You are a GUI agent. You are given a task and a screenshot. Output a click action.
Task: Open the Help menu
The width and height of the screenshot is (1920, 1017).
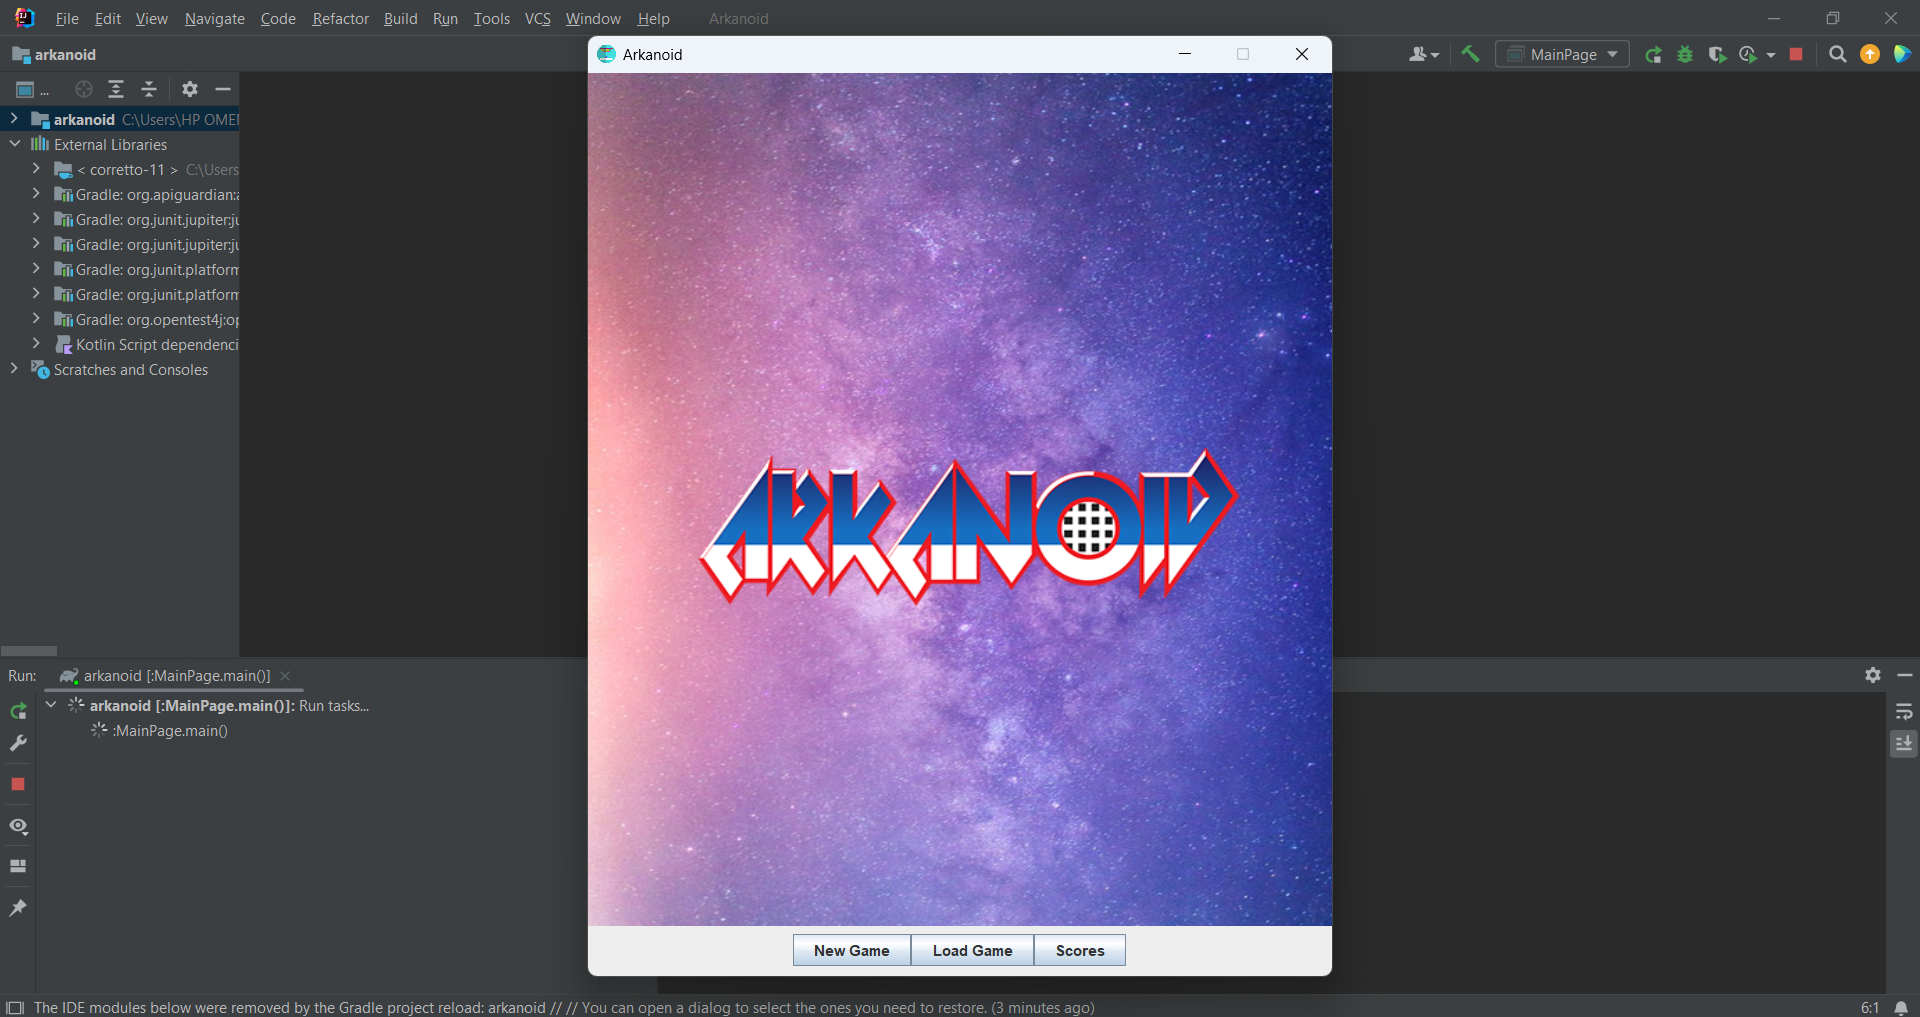pos(653,19)
